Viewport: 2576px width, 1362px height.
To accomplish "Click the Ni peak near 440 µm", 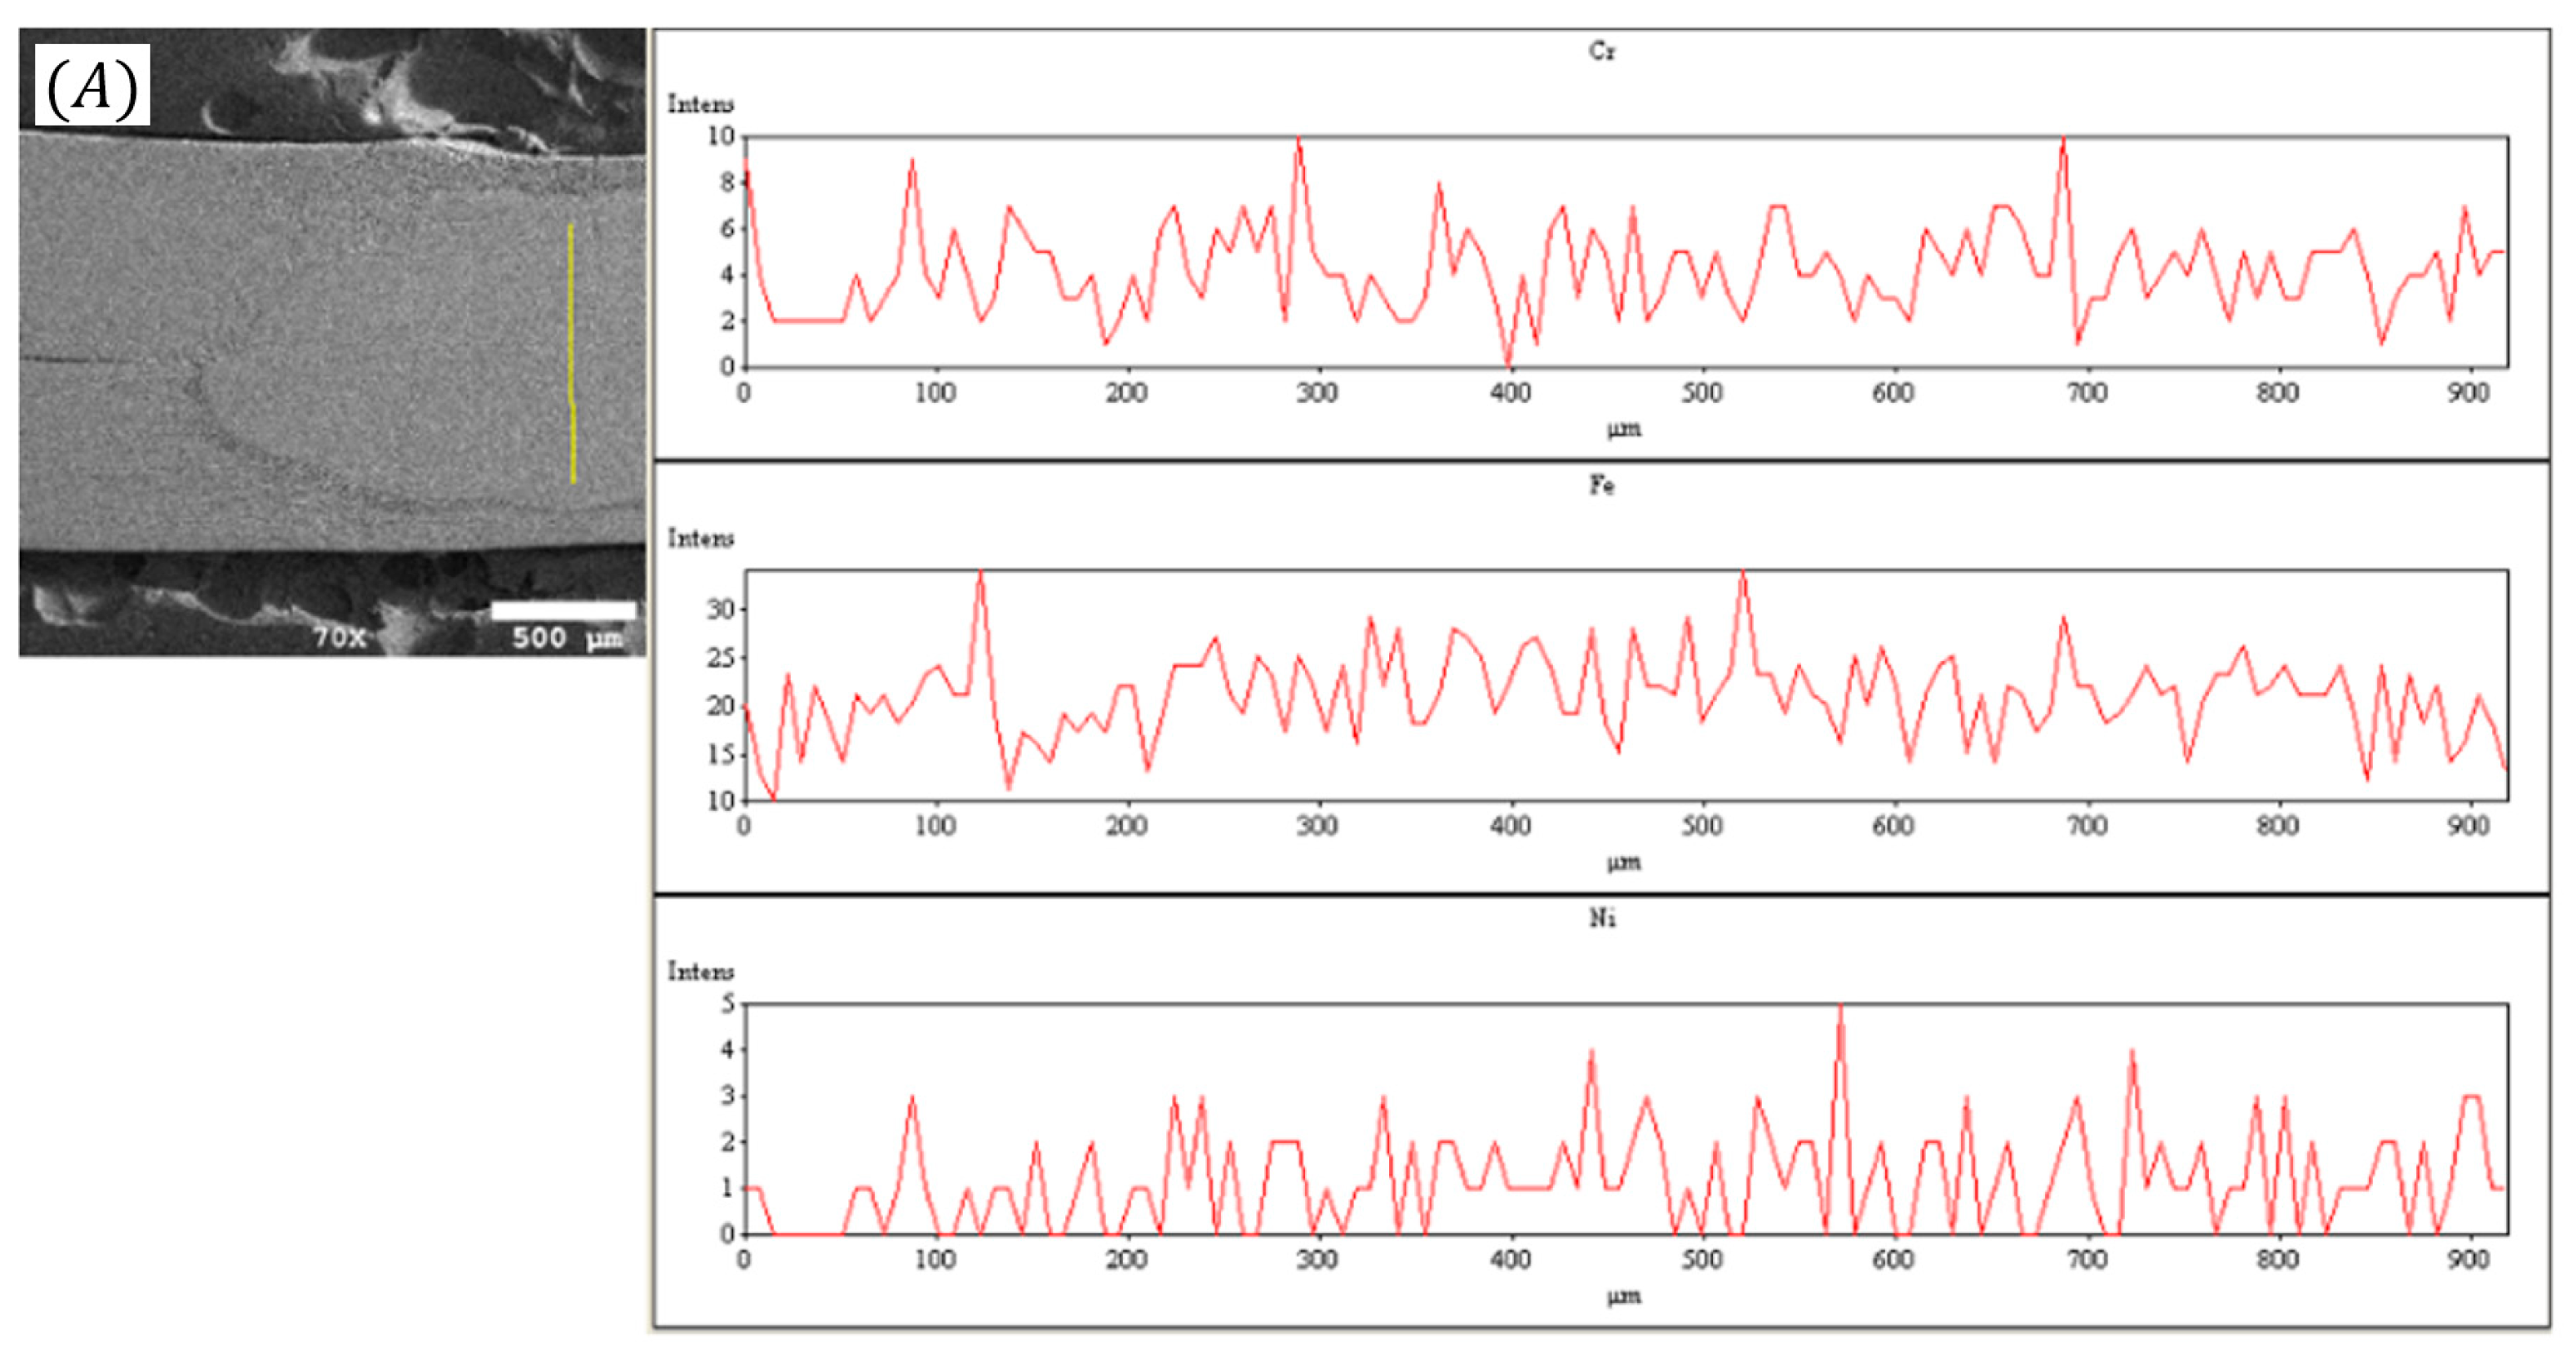I will point(1591,1054).
